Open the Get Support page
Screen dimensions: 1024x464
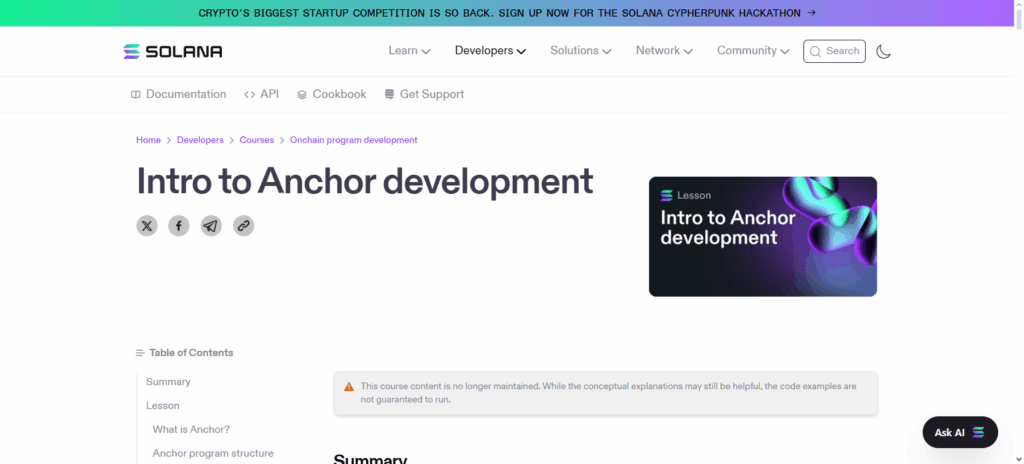click(423, 94)
